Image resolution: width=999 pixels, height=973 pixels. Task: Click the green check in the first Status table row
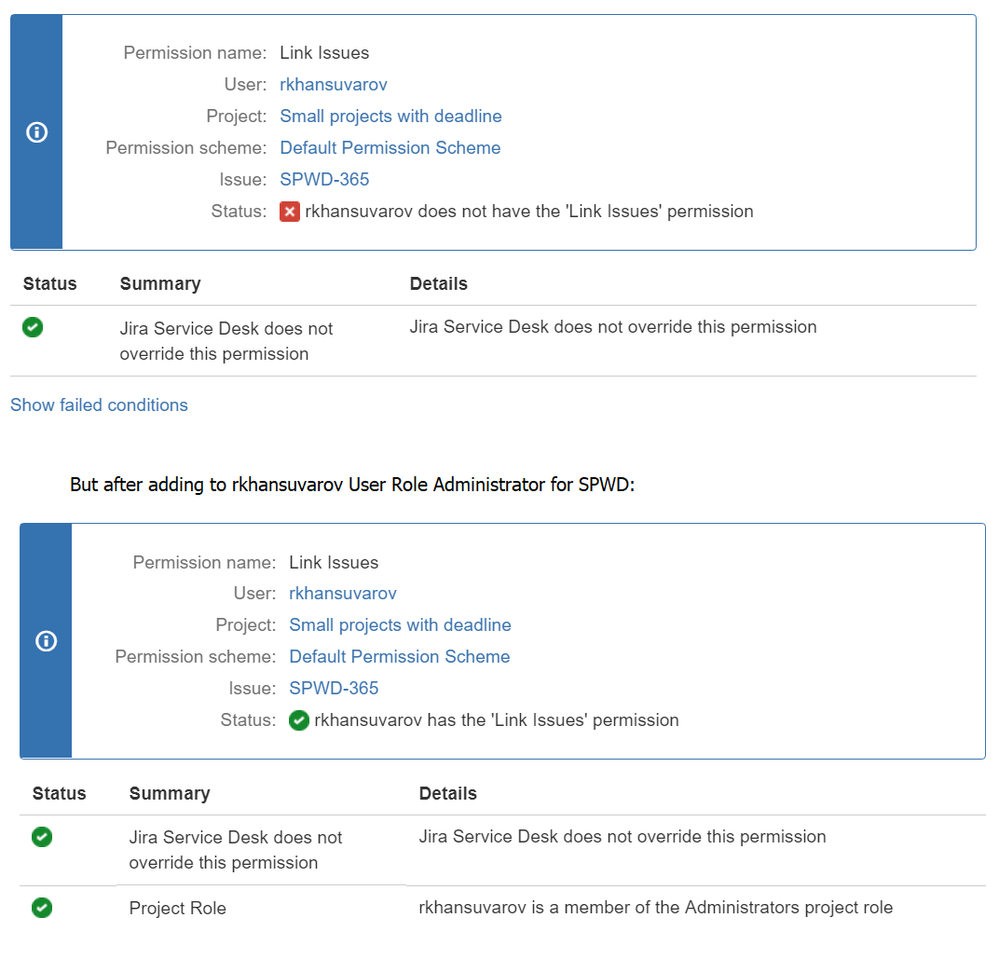(32, 327)
